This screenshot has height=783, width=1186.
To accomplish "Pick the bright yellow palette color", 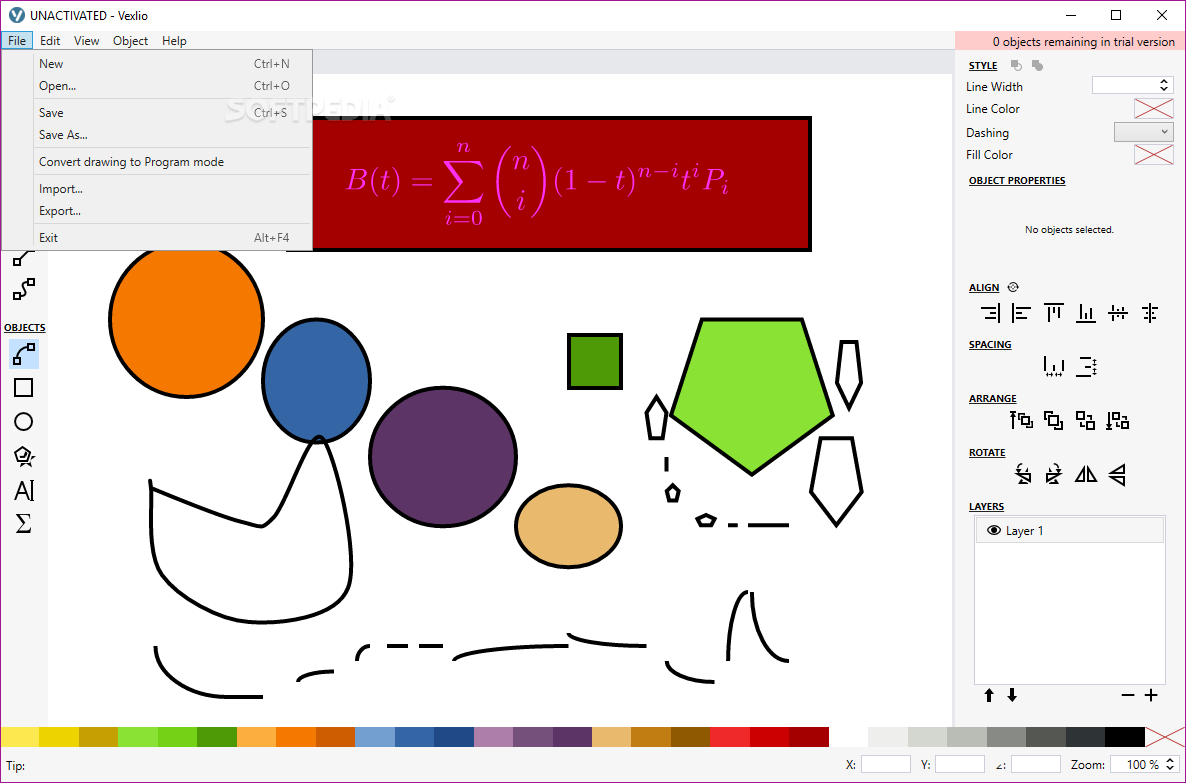I will pos(20,737).
